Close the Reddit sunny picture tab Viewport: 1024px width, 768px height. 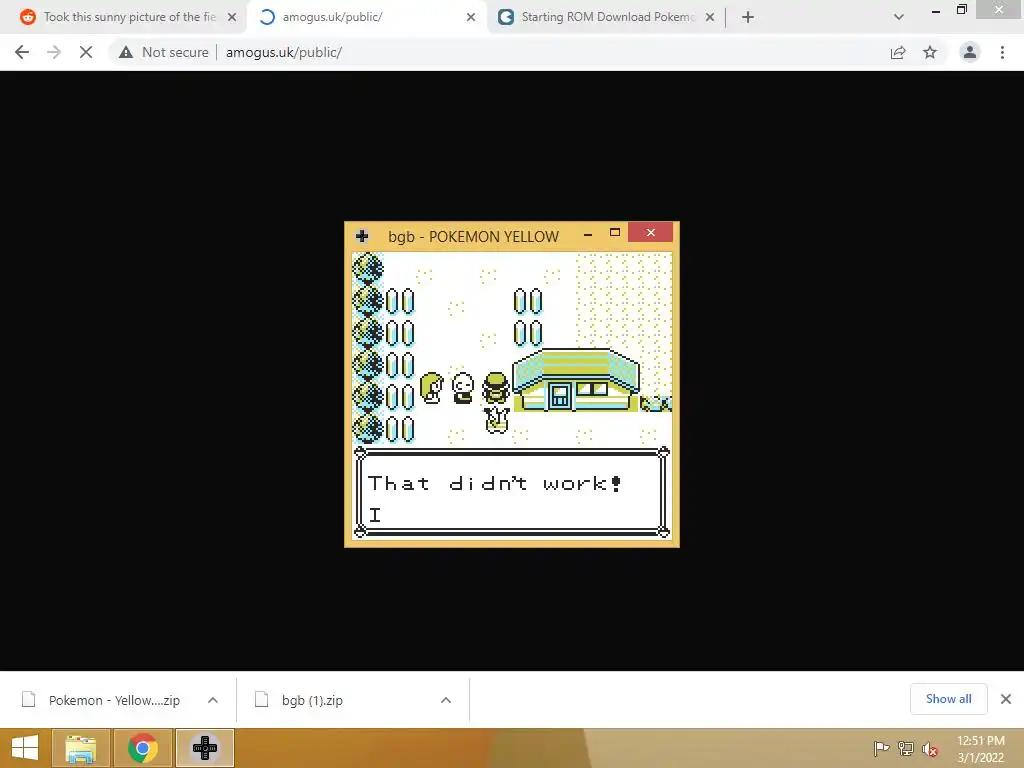[x=232, y=18]
